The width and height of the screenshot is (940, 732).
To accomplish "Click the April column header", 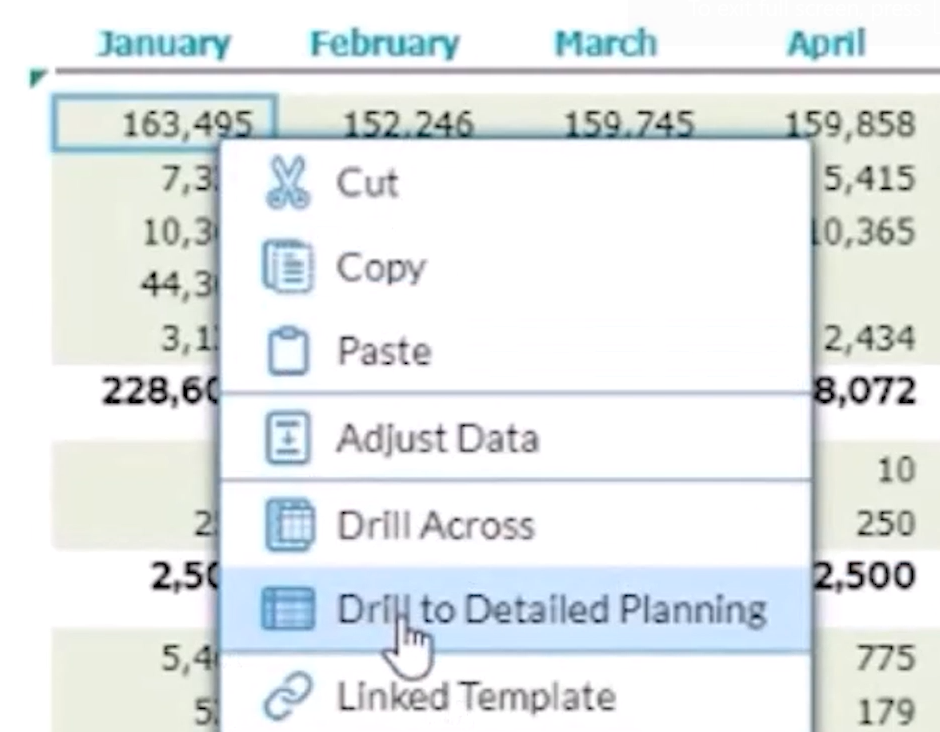I will coord(827,42).
